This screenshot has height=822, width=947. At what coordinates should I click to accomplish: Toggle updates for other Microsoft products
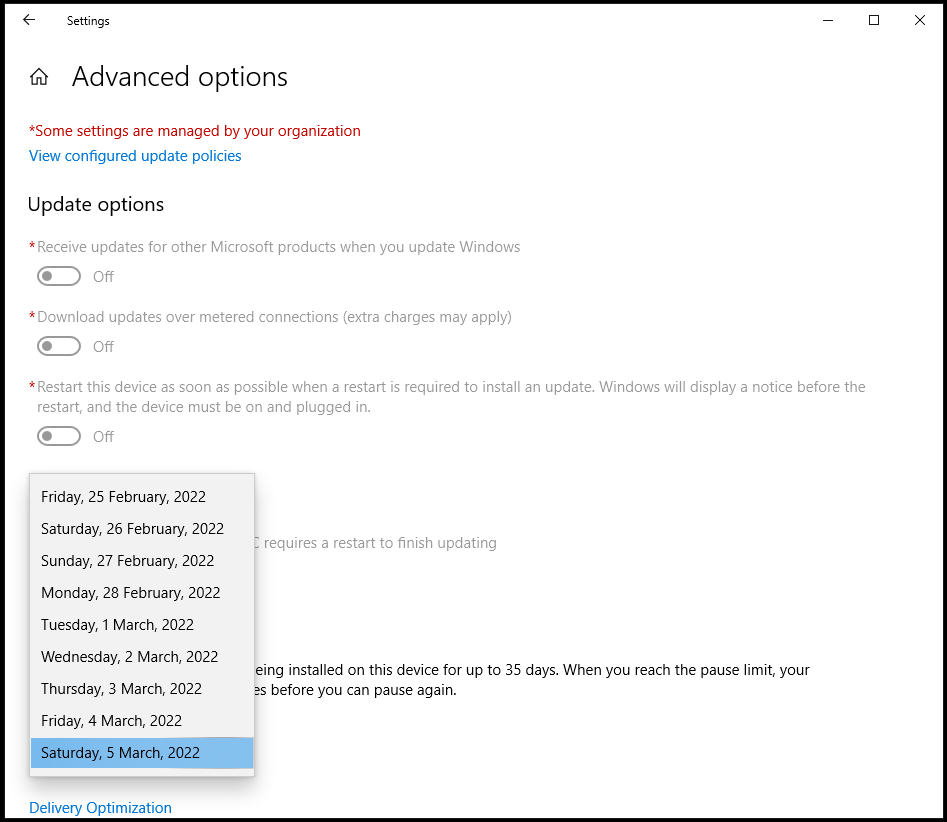tap(59, 276)
